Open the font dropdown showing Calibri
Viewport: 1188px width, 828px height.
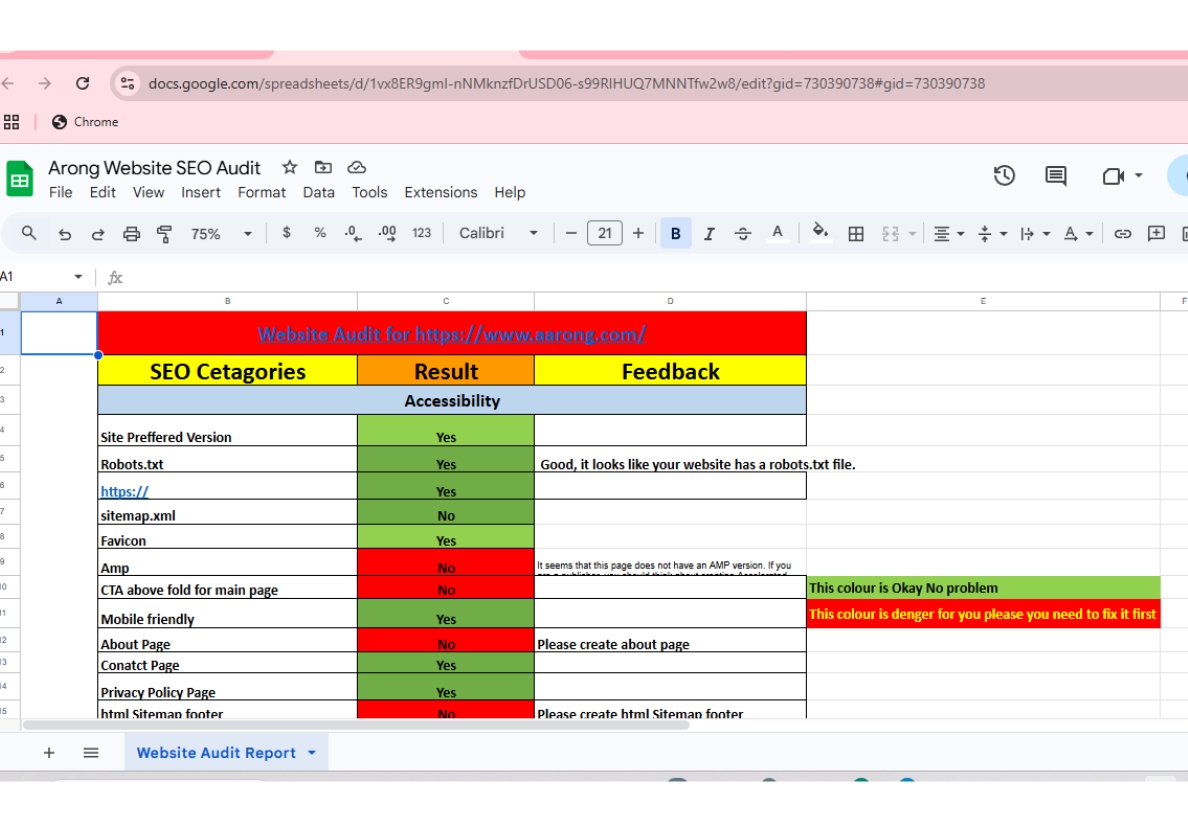point(497,233)
